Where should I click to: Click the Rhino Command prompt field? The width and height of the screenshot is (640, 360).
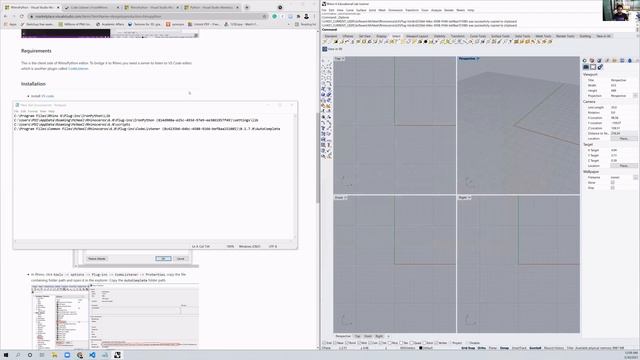click(478, 29)
